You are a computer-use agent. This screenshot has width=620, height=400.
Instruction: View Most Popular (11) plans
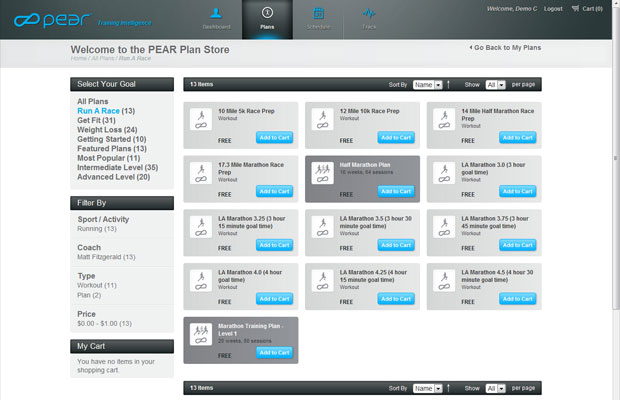pyautogui.click(x=109, y=158)
